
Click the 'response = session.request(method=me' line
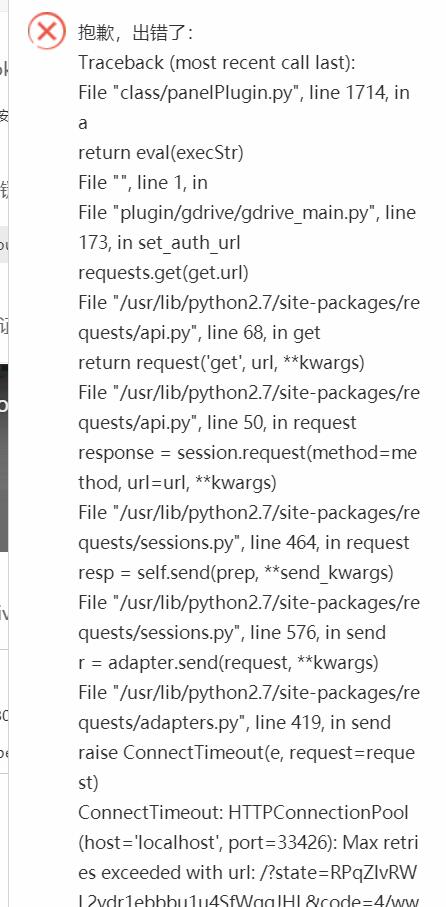point(248,454)
